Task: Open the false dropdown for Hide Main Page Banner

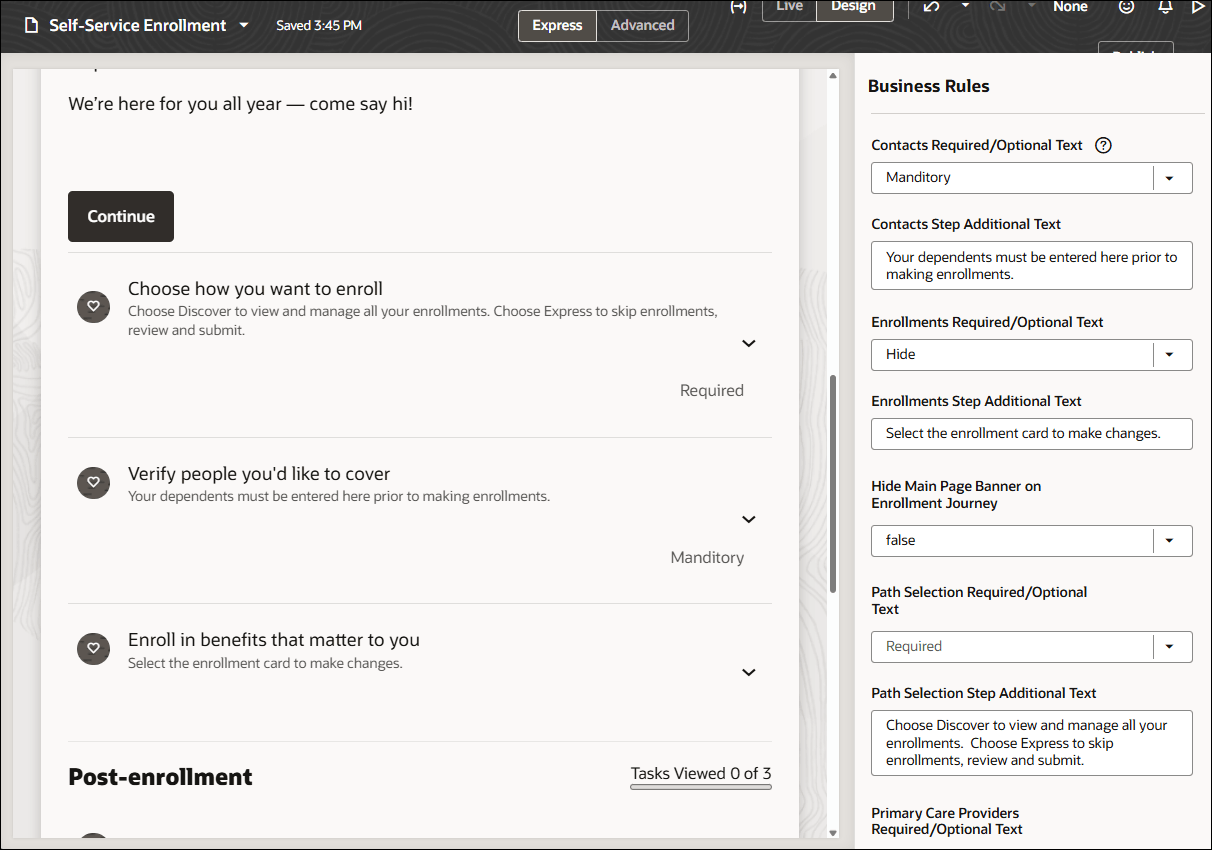Action: click(1170, 541)
